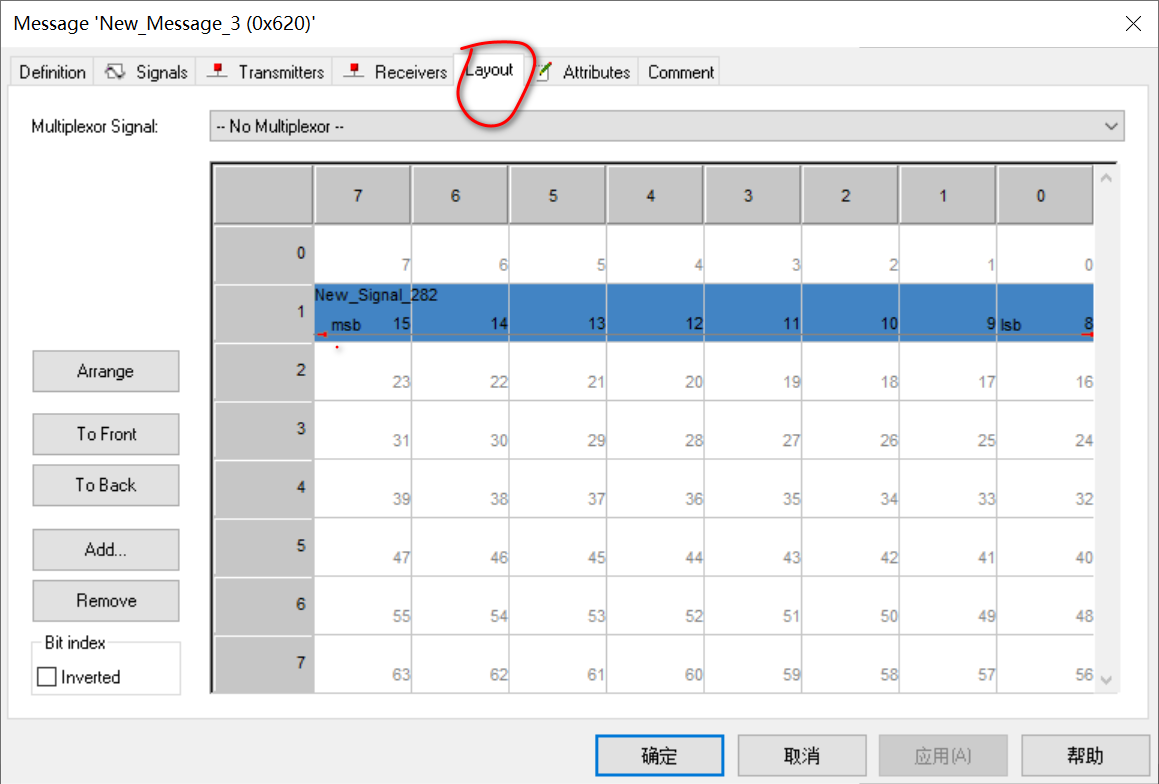Click the Receivers tab node icon

(x=353, y=70)
